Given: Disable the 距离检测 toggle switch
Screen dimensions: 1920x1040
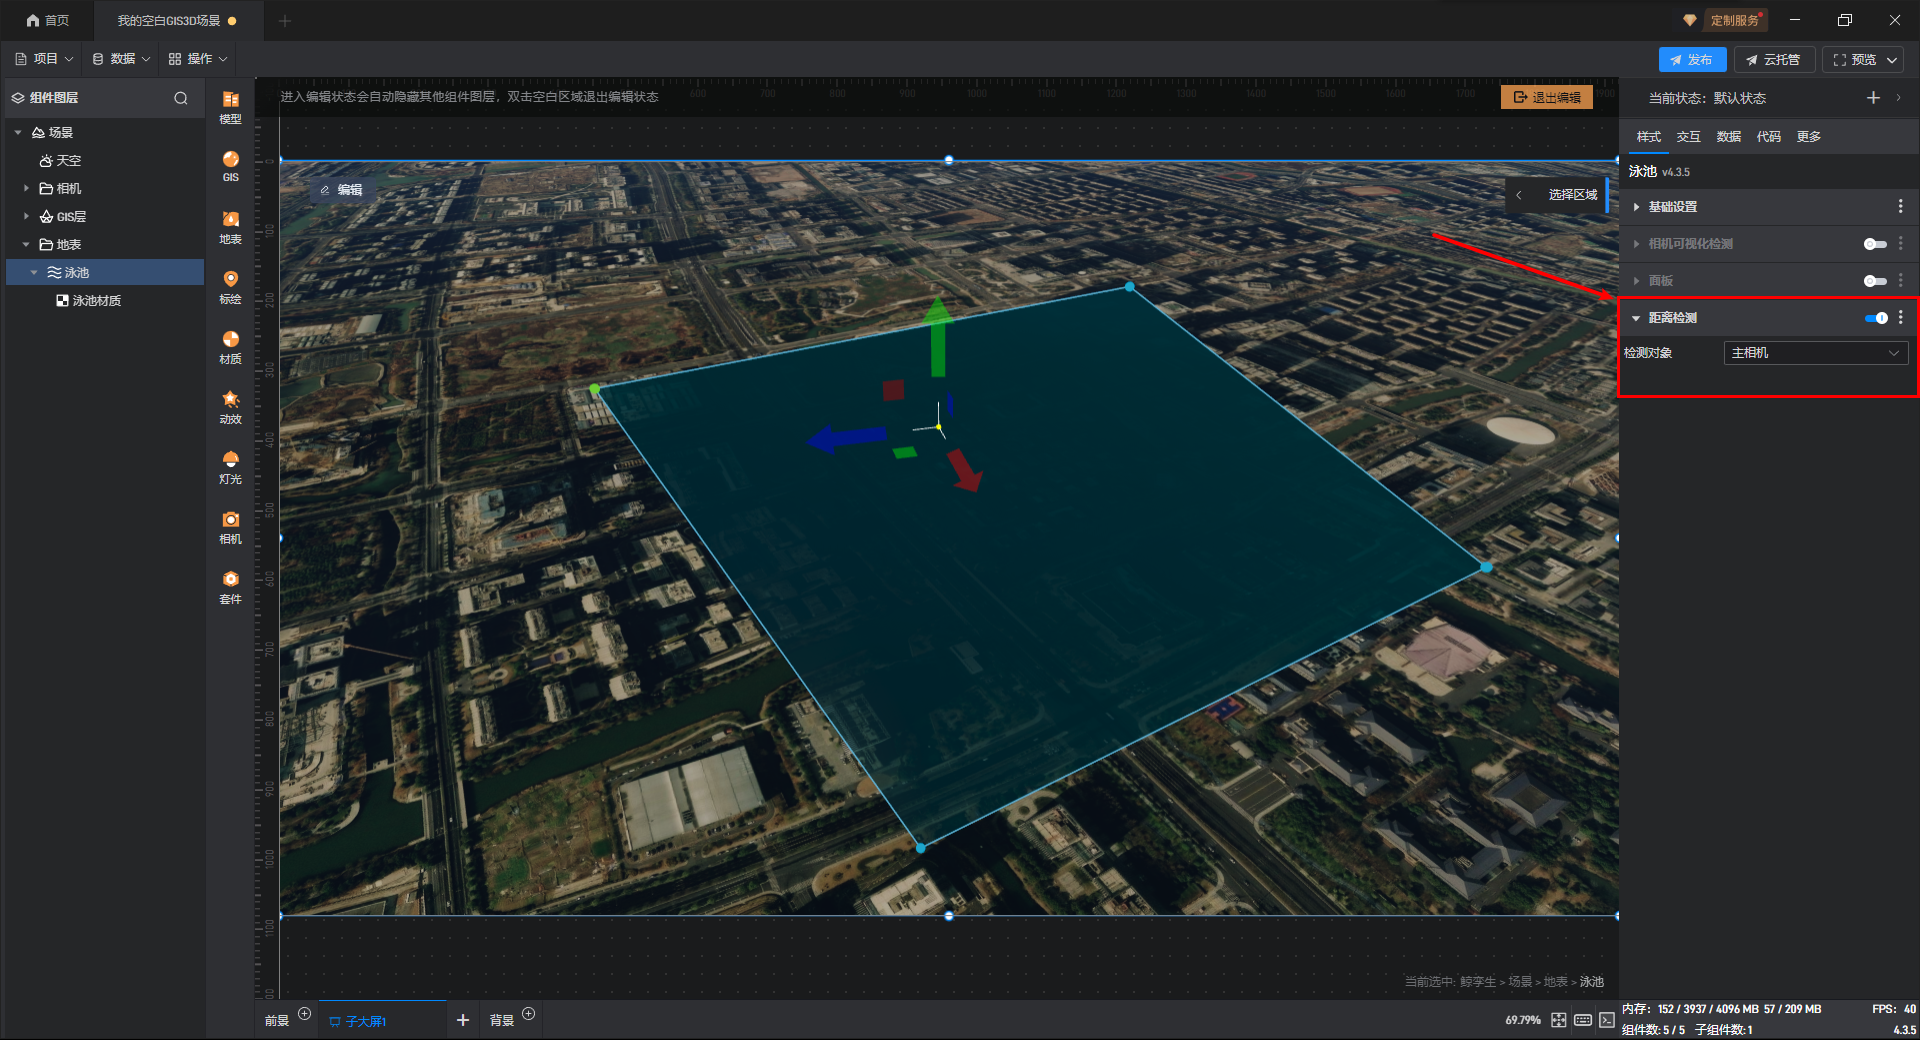Looking at the screenshot, I should 1875,318.
